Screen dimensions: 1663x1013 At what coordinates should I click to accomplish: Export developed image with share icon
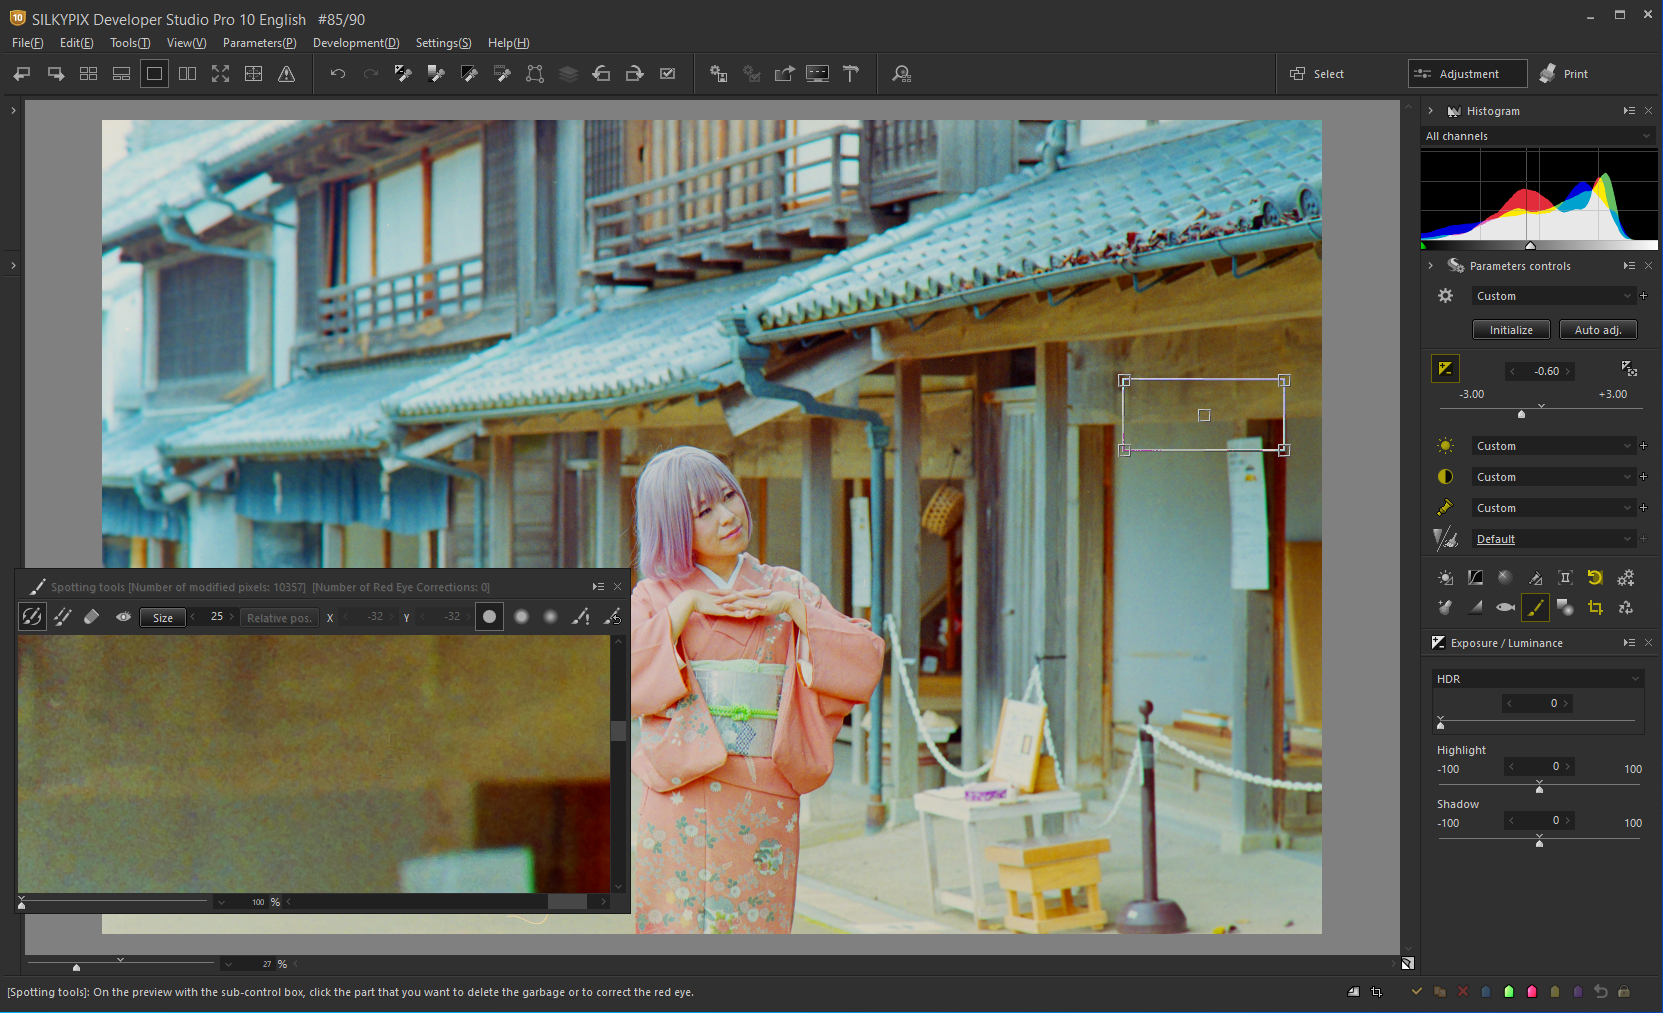(x=784, y=74)
